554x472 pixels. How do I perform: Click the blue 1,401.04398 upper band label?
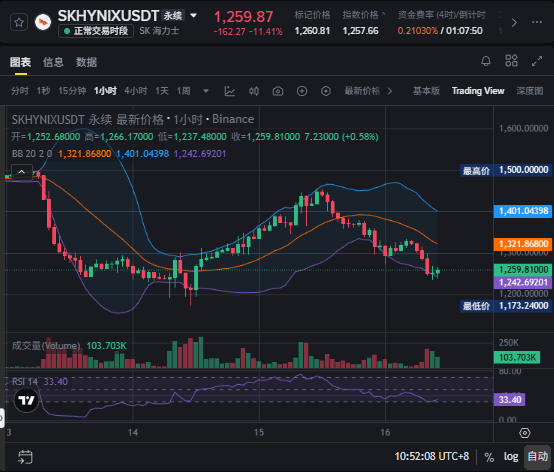point(523,211)
